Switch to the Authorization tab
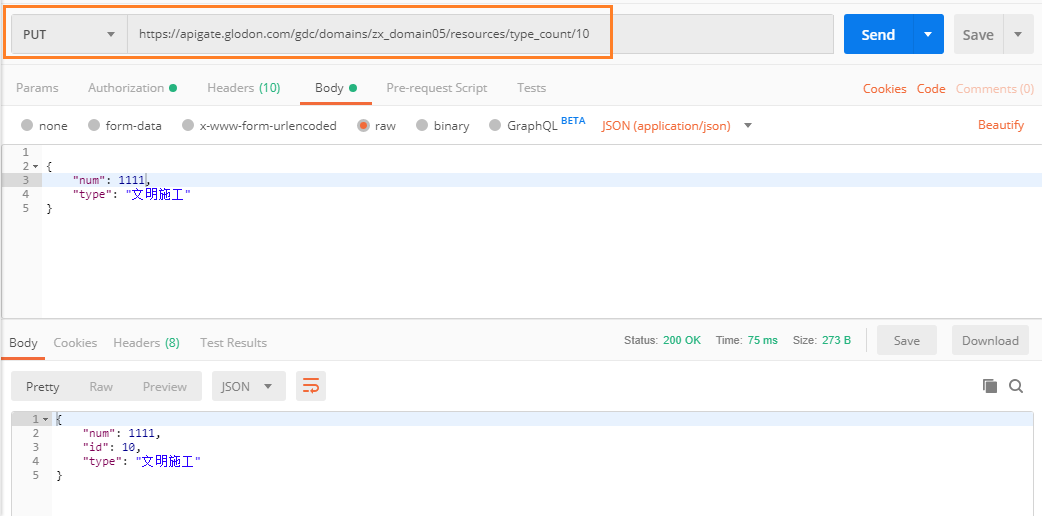1042x516 pixels. coord(132,88)
